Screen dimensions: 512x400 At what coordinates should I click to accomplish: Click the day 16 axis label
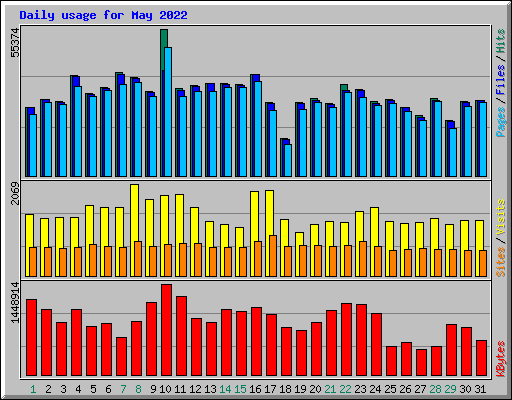(x=255, y=389)
